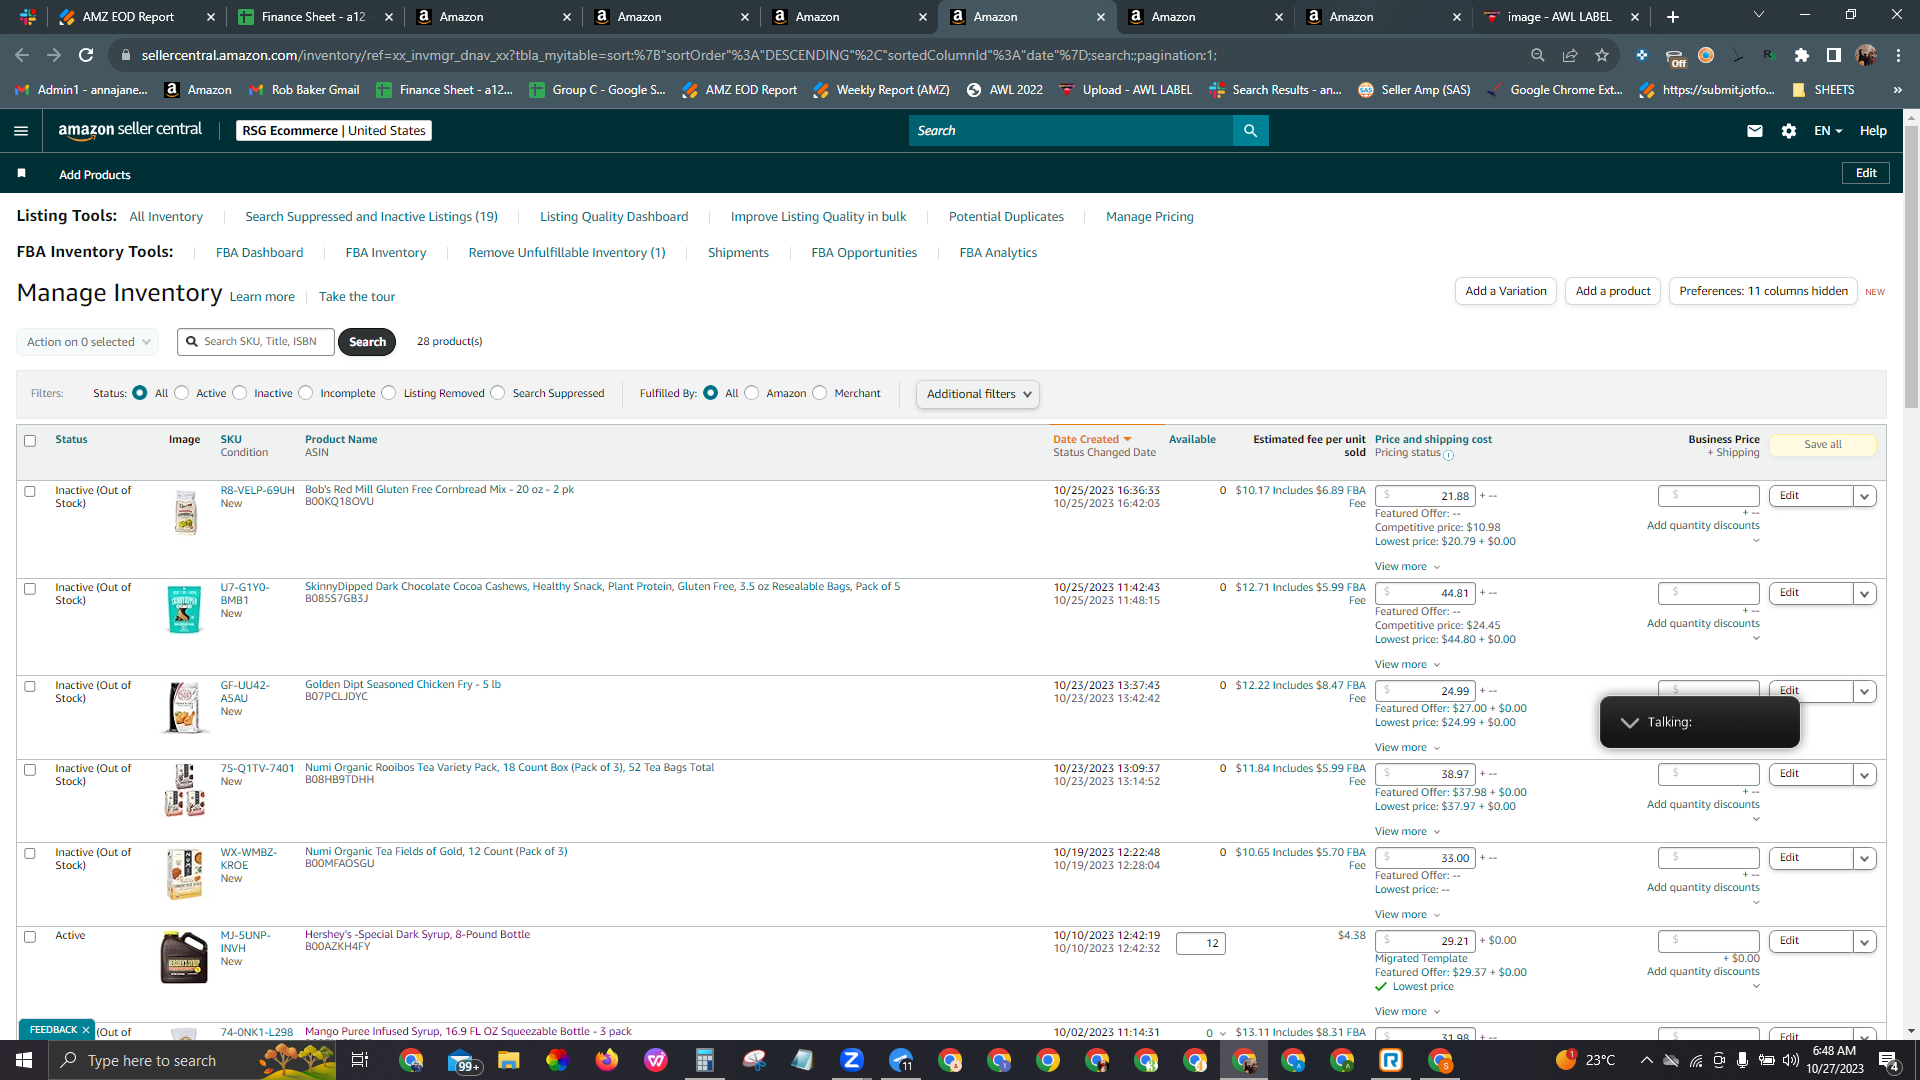Collapse the Talking overlay chevron
Image resolution: width=1920 pixels, height=1080 pixels.
pyautogui.click(x=1630, y=723)
